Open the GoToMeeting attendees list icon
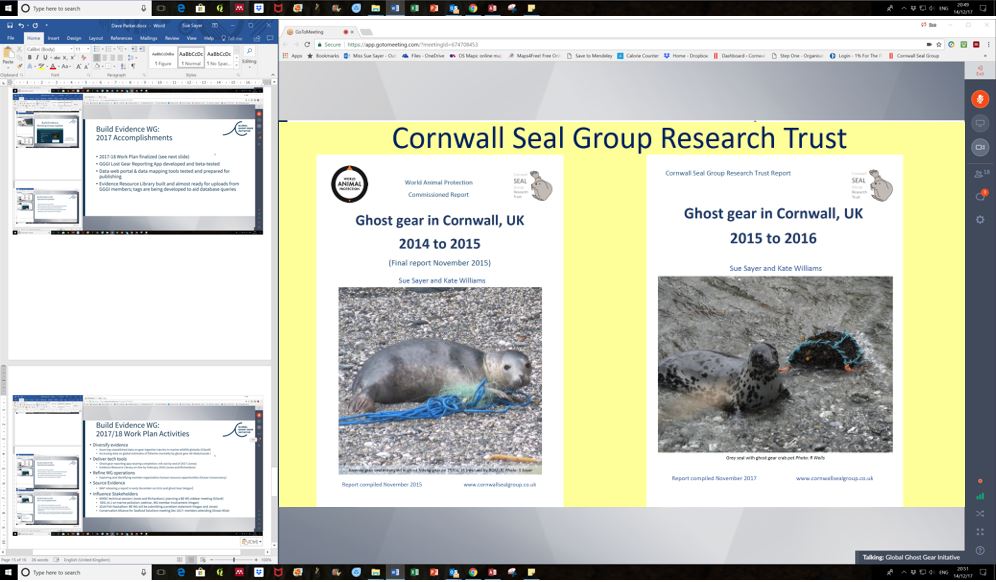 tap(980, 173)
